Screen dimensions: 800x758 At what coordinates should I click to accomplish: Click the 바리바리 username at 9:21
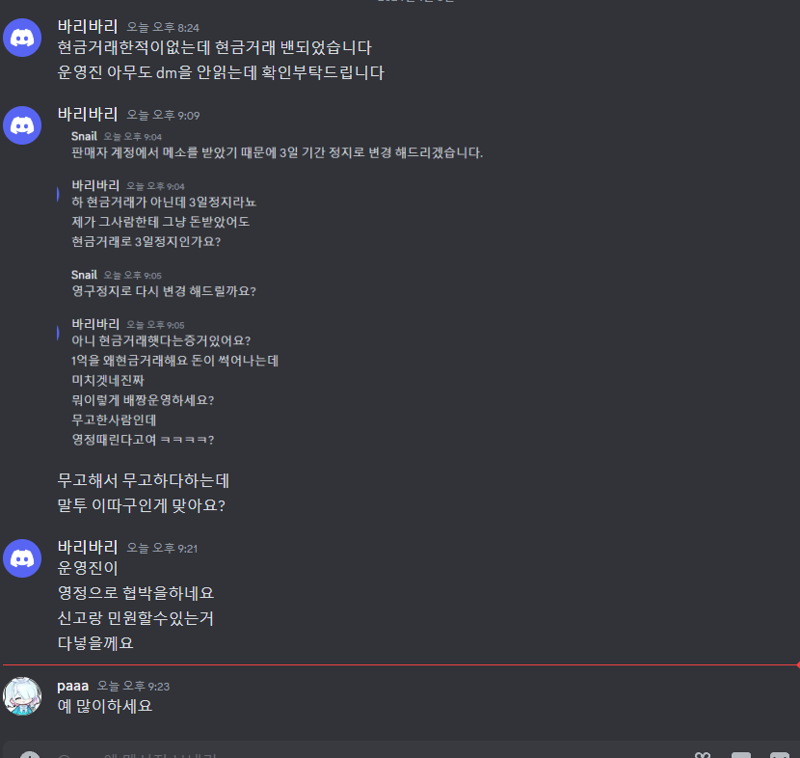pos(87,547)
